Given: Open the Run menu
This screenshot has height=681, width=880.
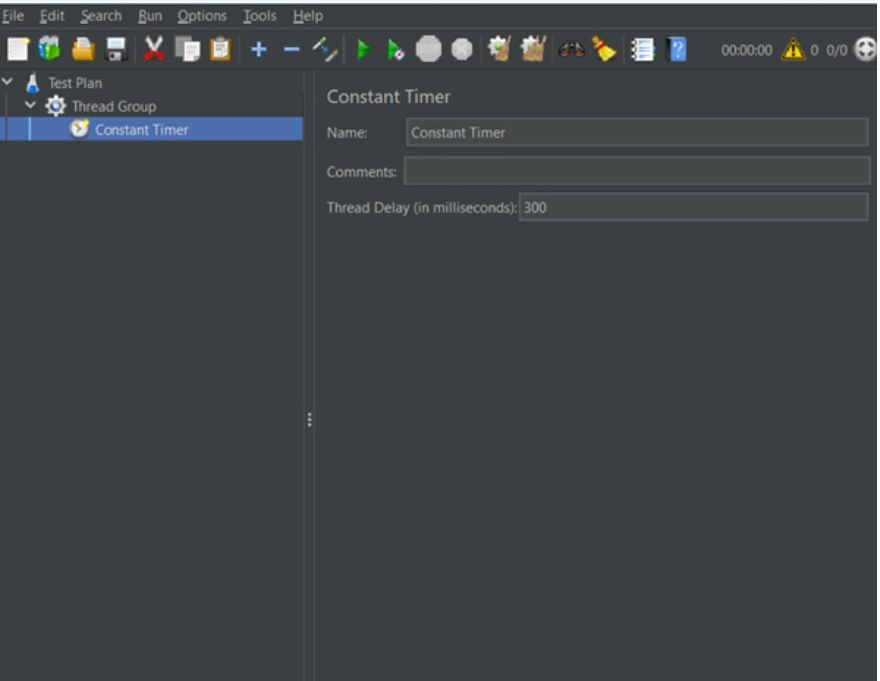Looking at the screenshot, I should (x=150, y=16).
